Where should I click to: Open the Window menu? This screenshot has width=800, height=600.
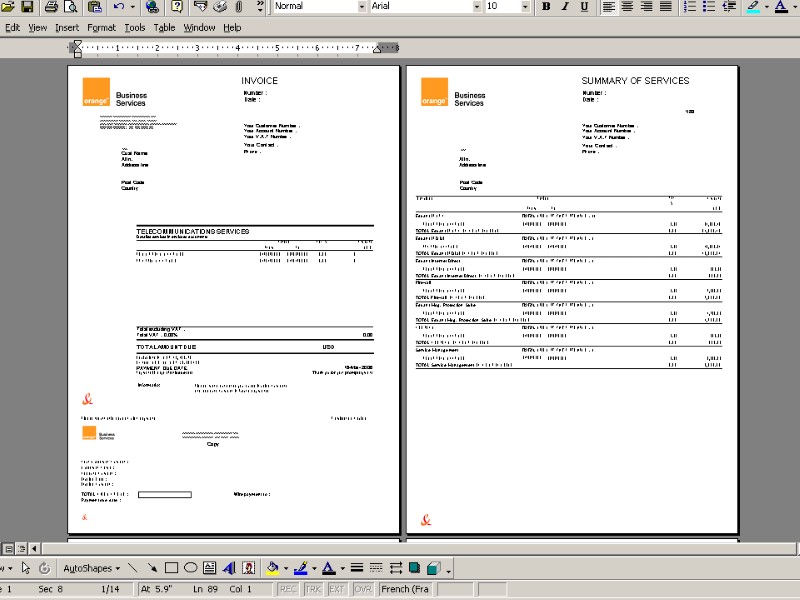point(199,28)
